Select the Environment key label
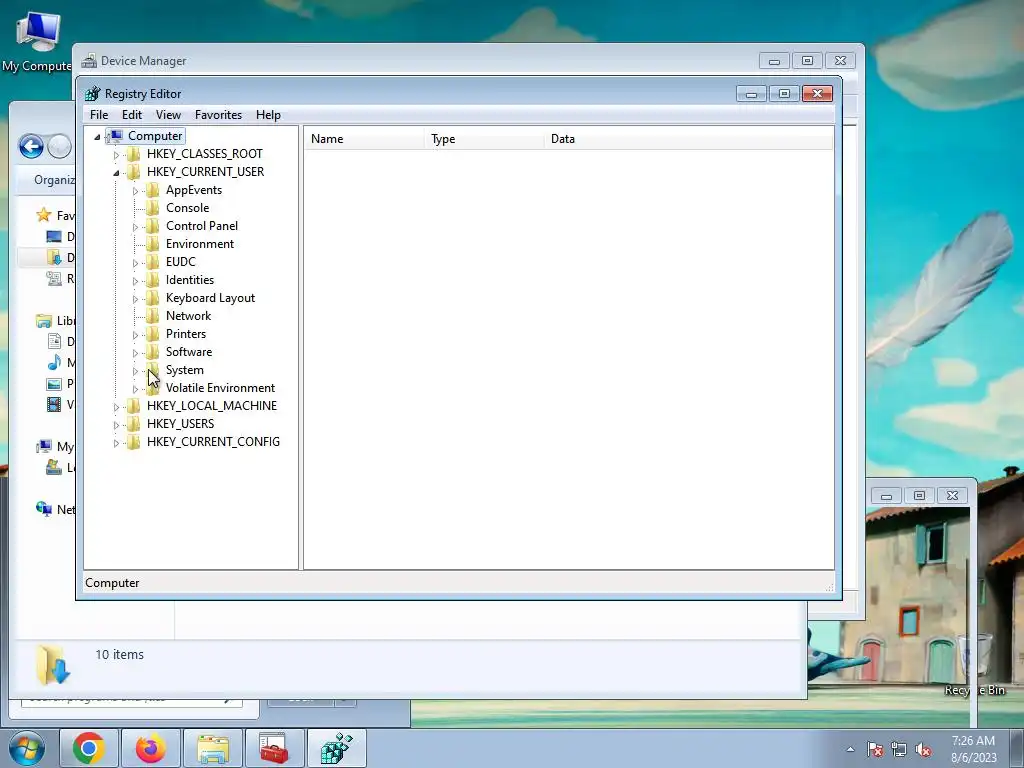The width and height of the screenshot is (1024, 768). tap(200, 244)
